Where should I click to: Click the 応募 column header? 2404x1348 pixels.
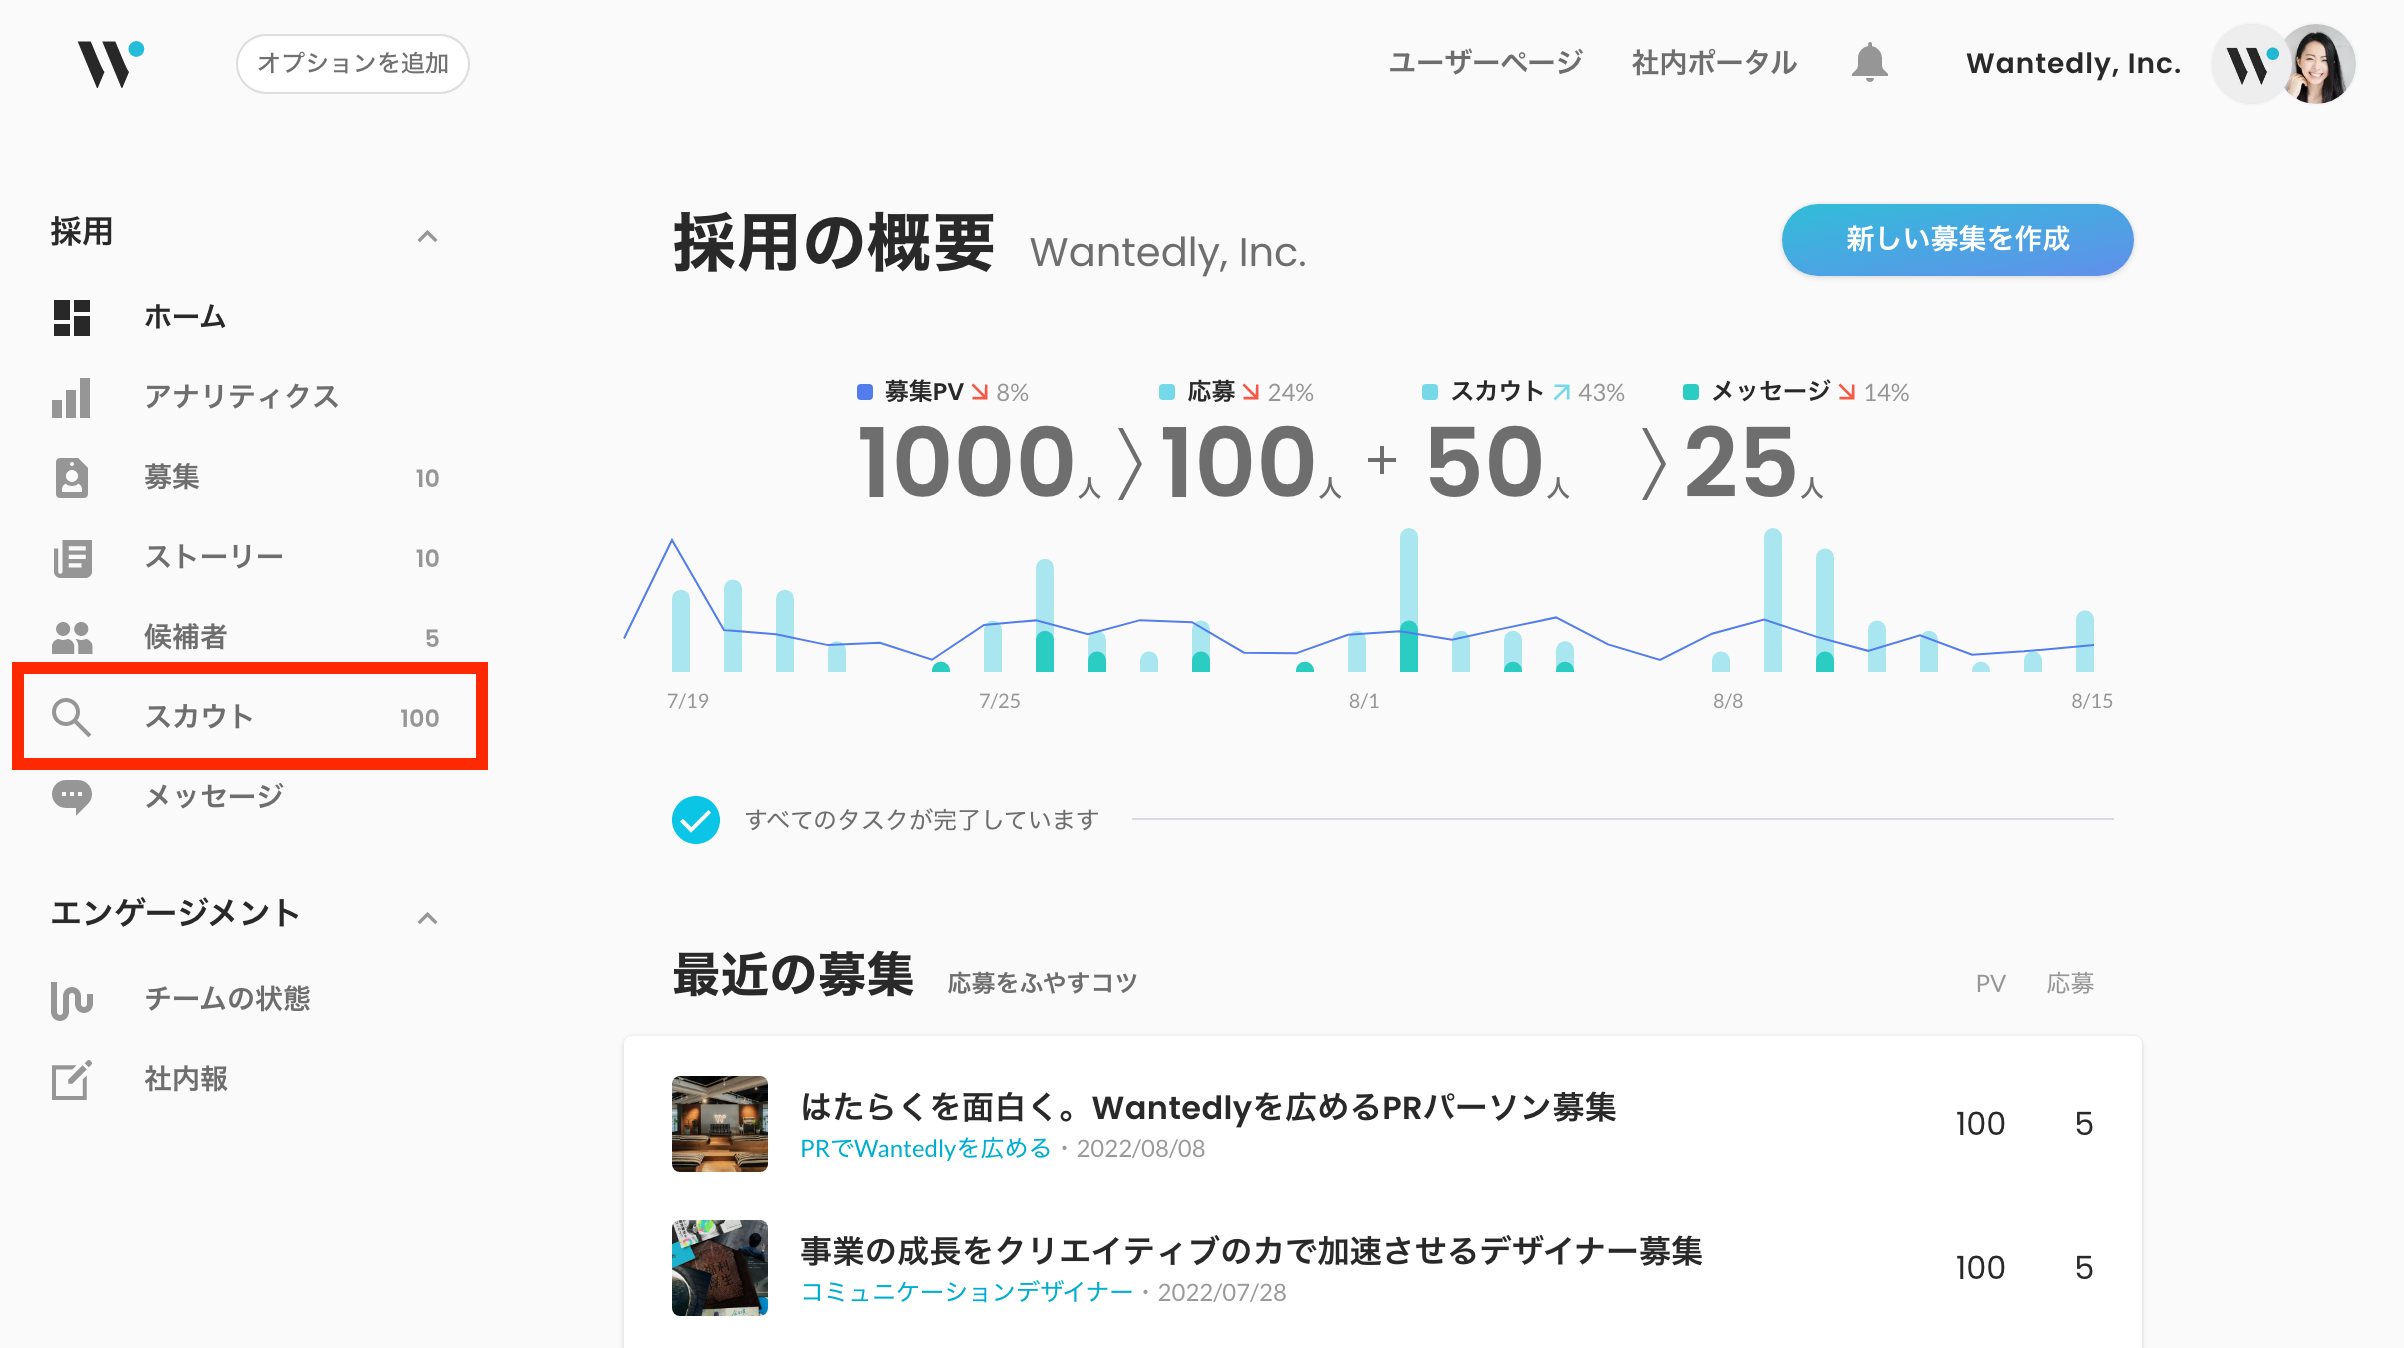pyautogui.click(x=2070, y=984)
